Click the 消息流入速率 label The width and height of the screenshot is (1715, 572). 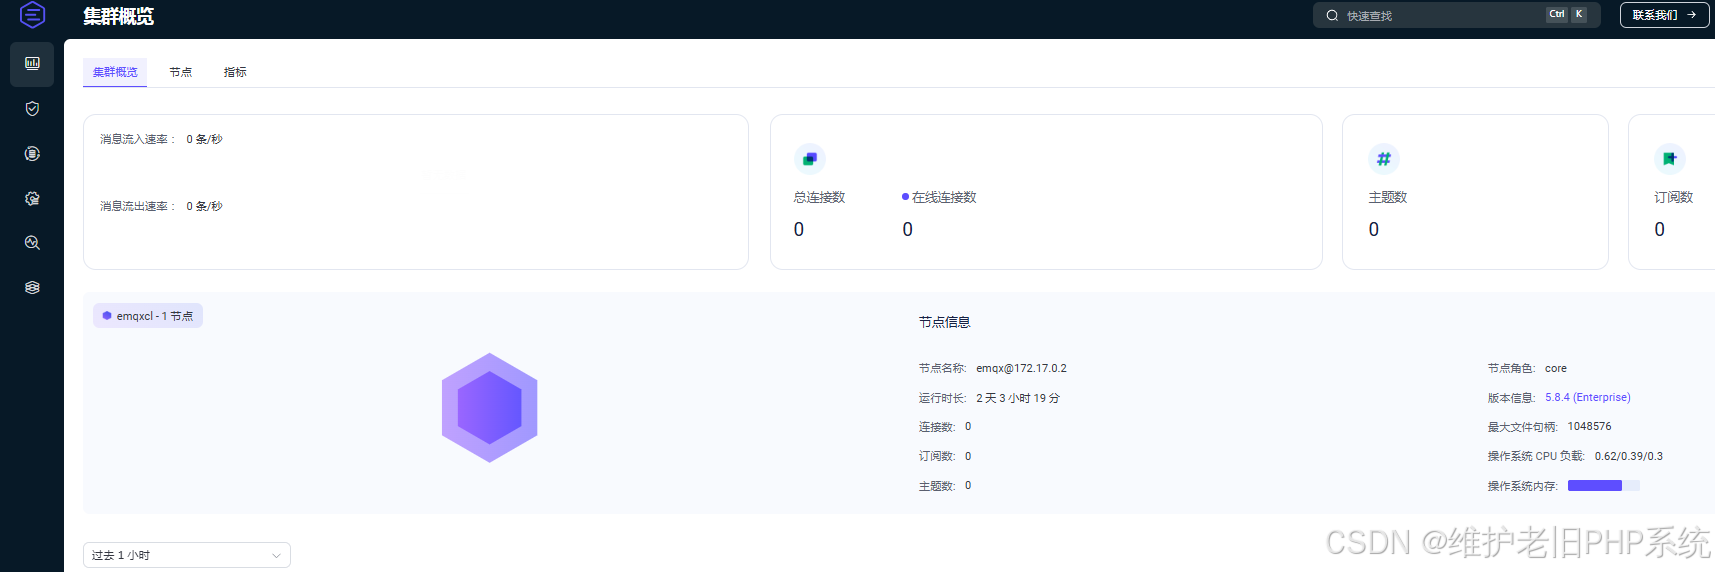click(x=137, y=139)
